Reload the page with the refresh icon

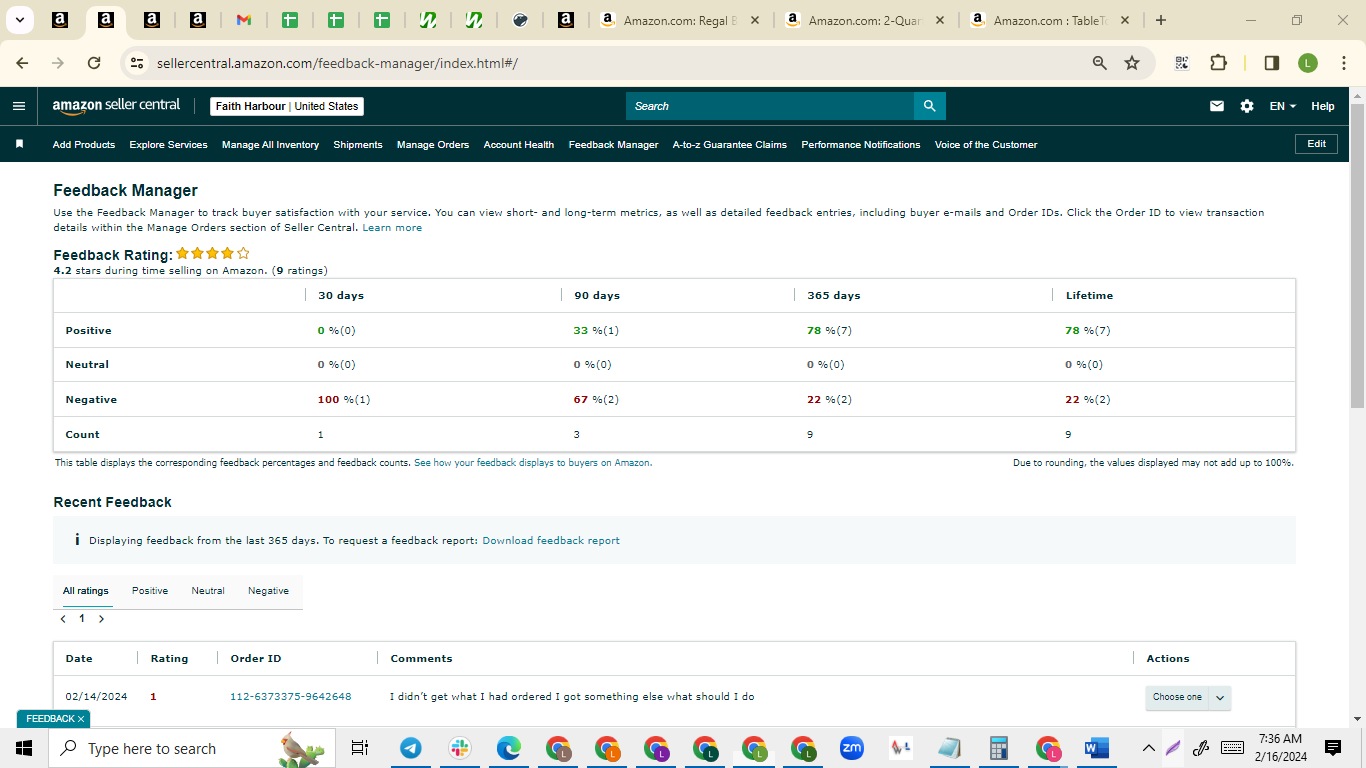pos(94,63)
